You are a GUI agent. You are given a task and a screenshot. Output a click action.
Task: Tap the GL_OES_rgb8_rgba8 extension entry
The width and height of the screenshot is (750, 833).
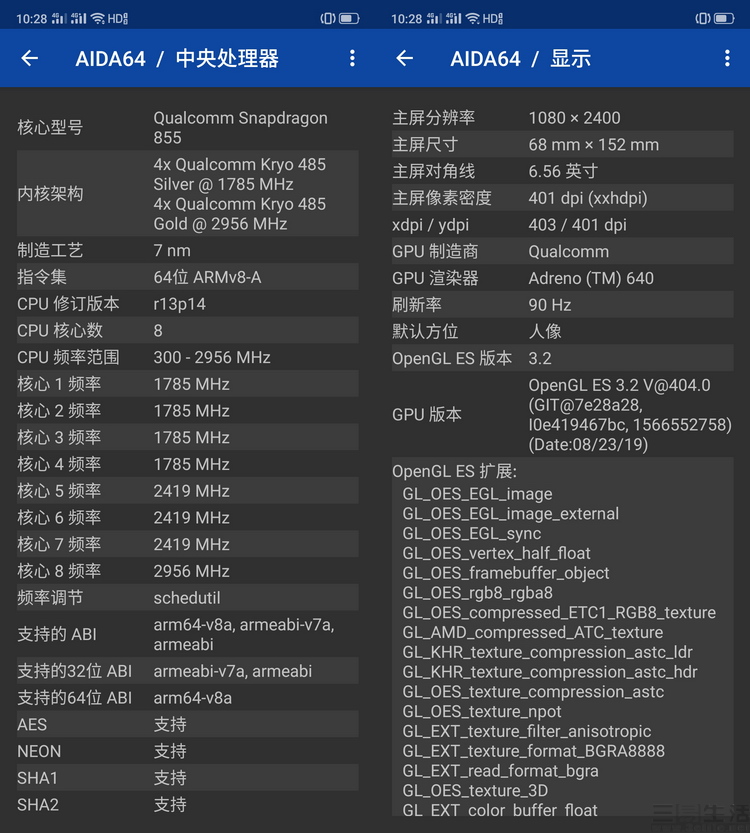pos(478,592)
